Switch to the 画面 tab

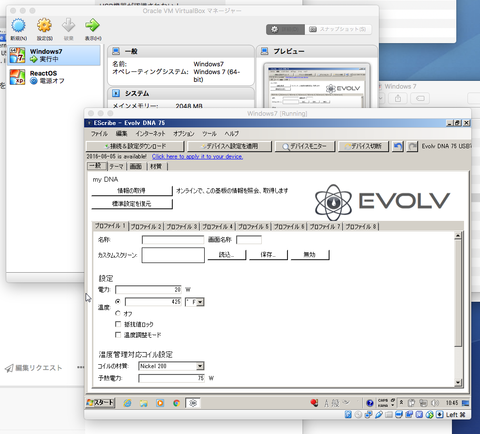click(136, 166)
